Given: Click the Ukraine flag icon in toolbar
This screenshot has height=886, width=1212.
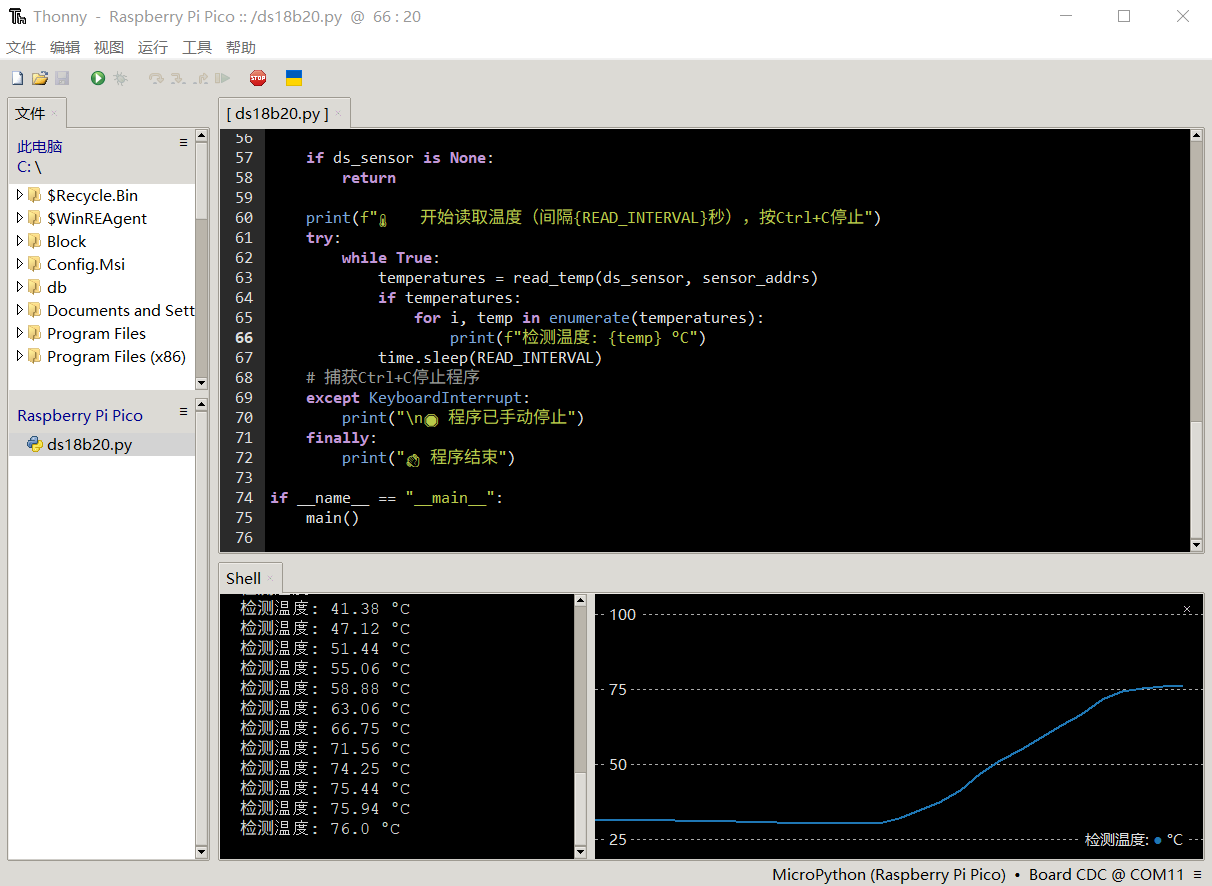Looking at the screenshot, I should click(294, 78).
